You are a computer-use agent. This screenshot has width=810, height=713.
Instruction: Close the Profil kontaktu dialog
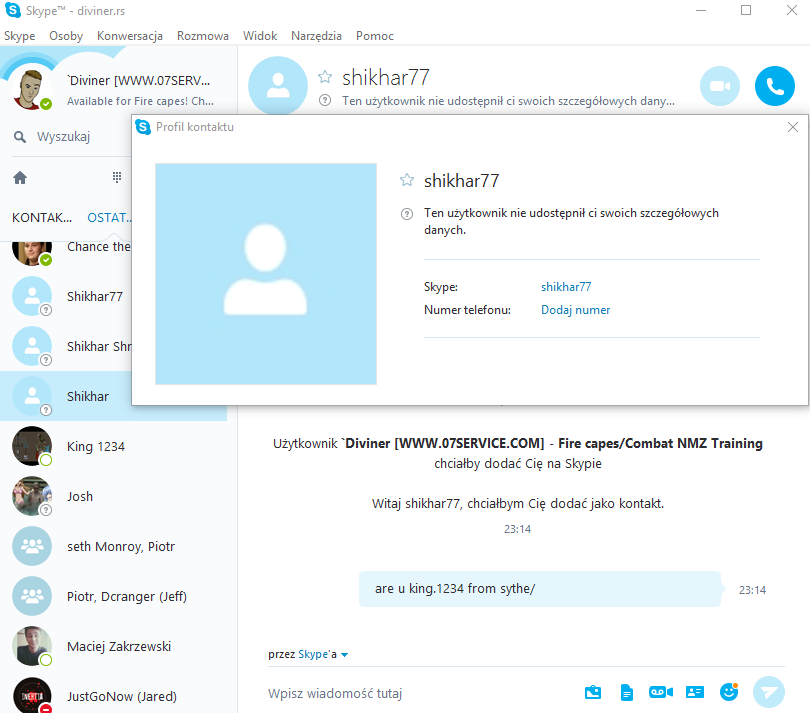tap(793, 127)
